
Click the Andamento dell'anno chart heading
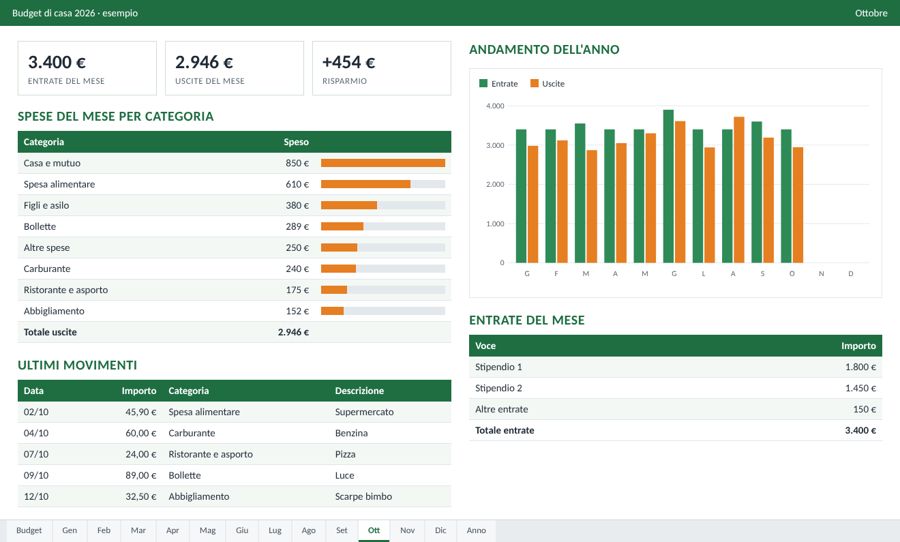pyautogui.click(x=544, y=49)
